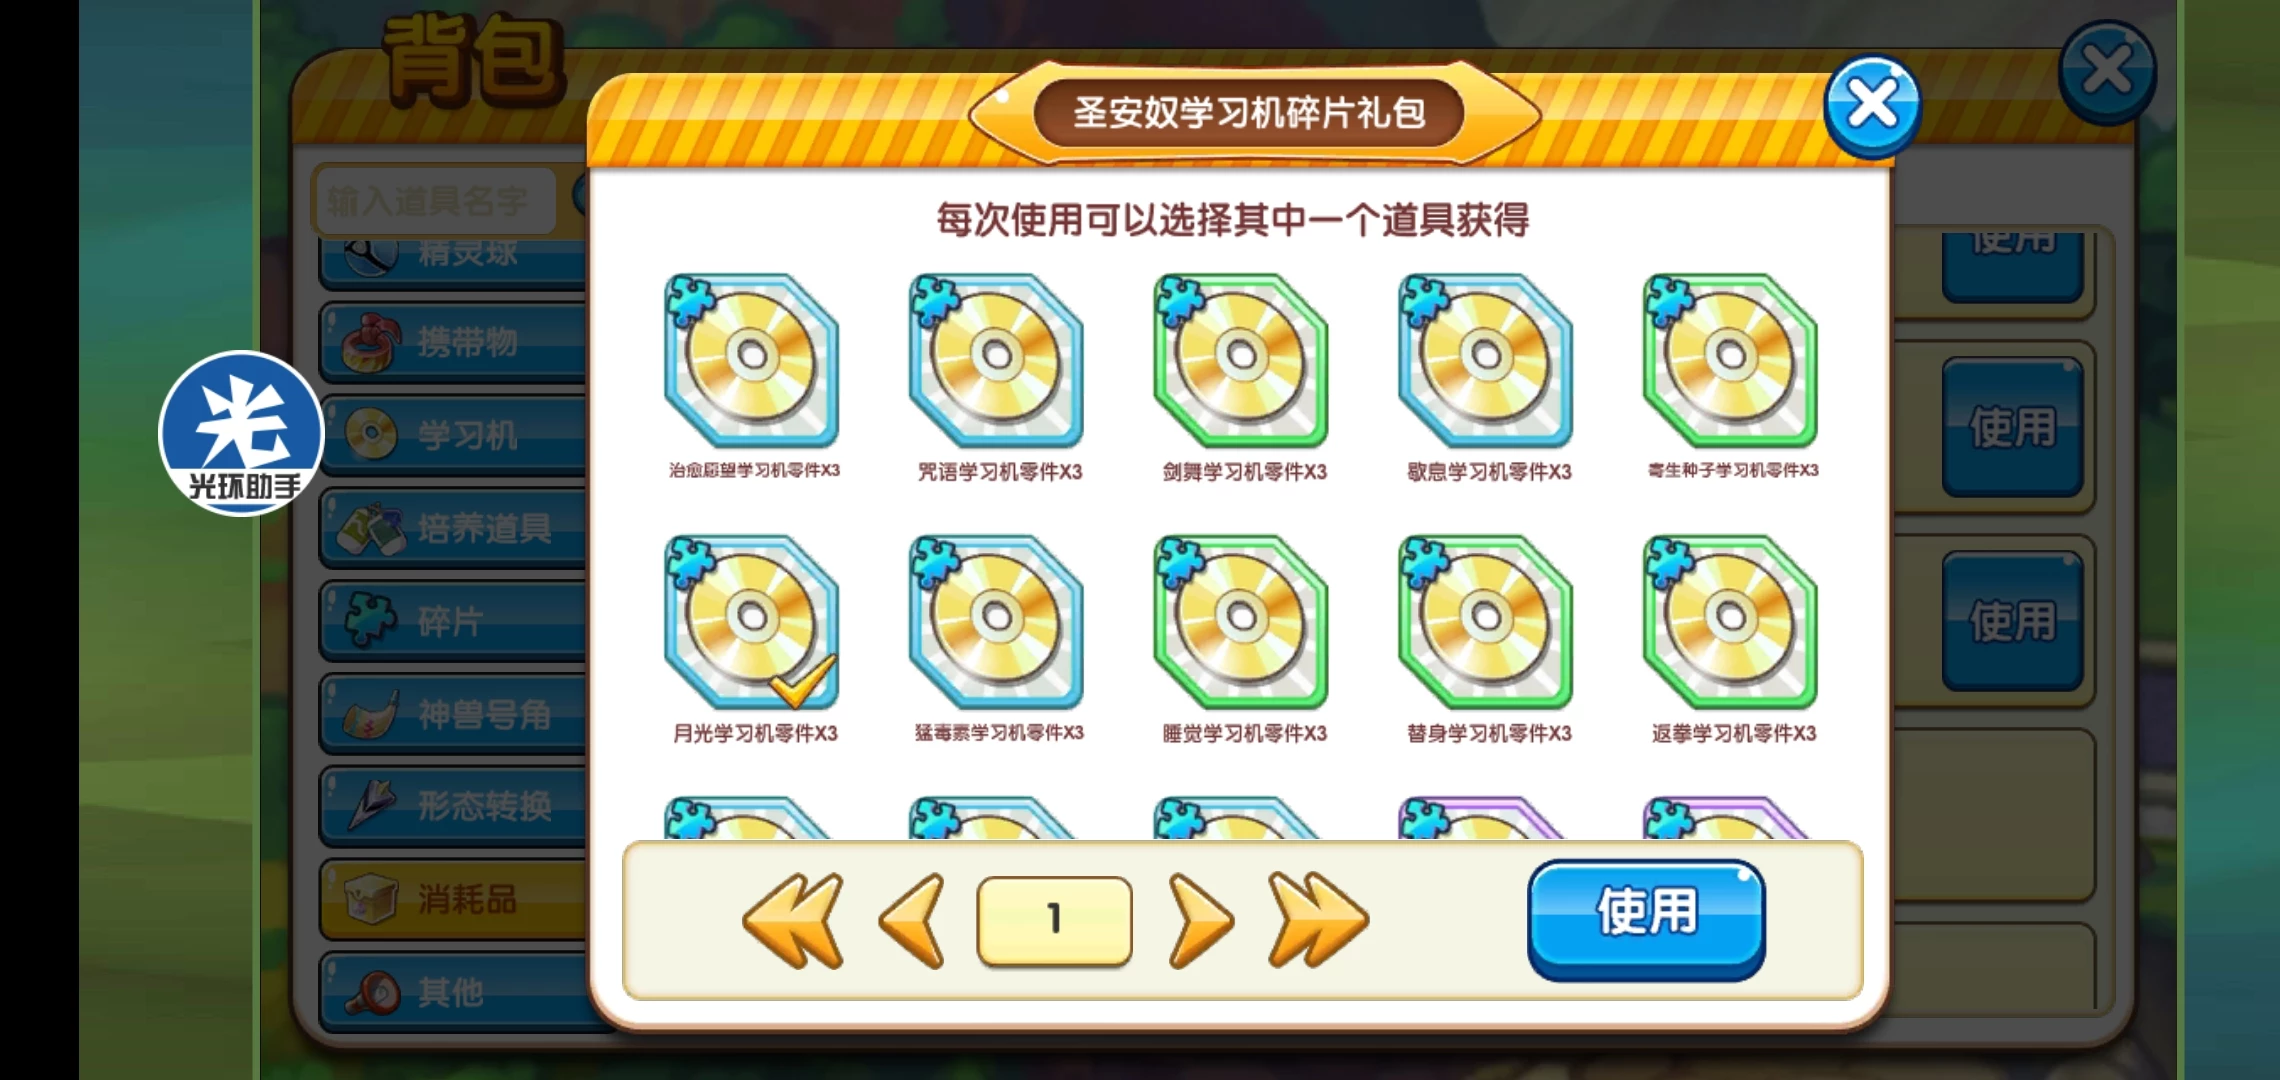Viewport: 2280px width, 1080px height.
Task: Go to previous page single arrow
Action: (x=912, y=920)
